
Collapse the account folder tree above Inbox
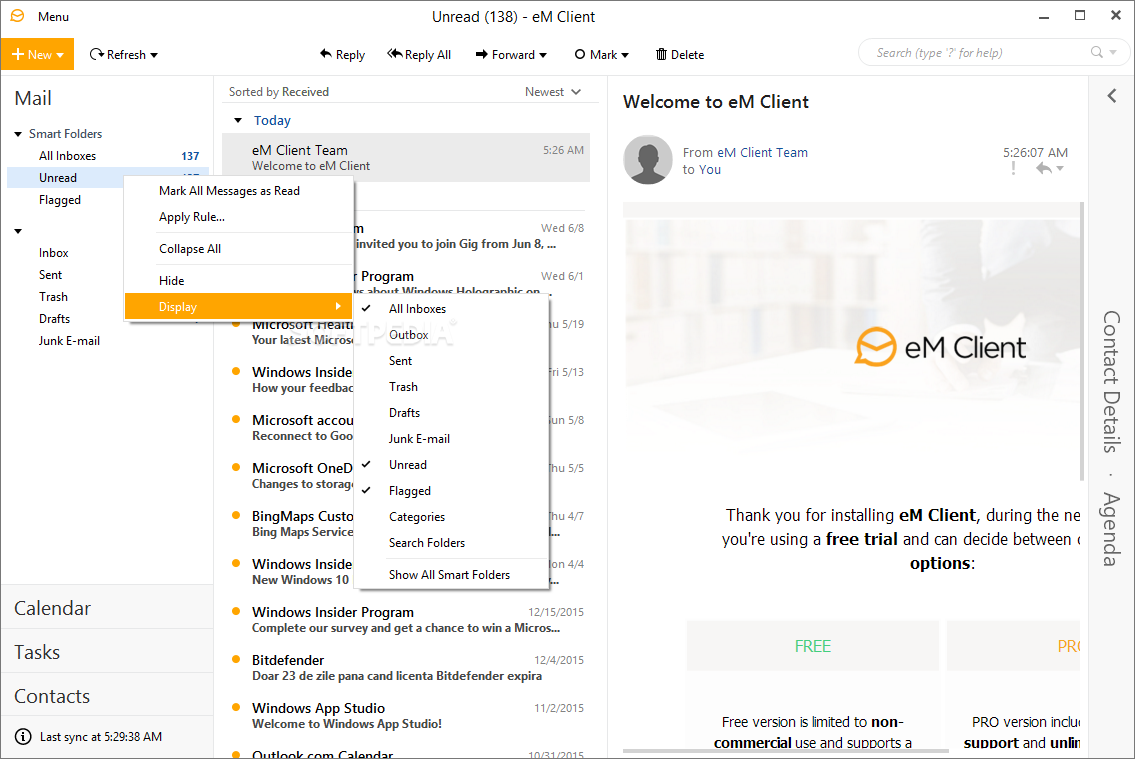(18, 231)
